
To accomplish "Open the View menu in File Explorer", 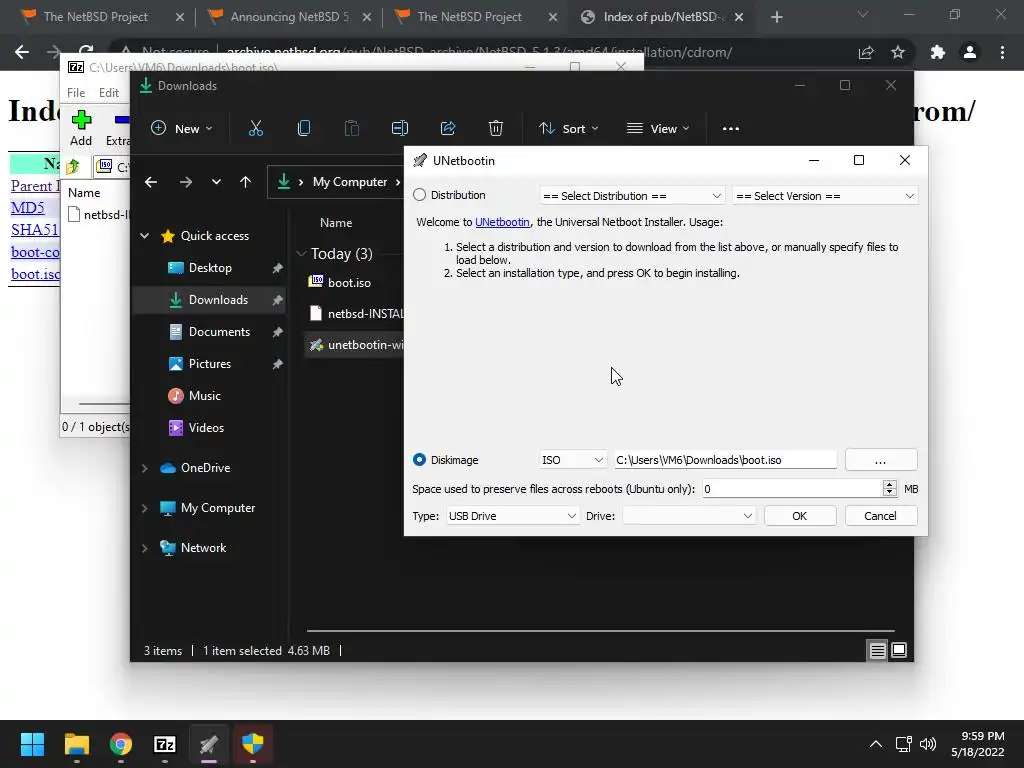I will pos(658,129).
